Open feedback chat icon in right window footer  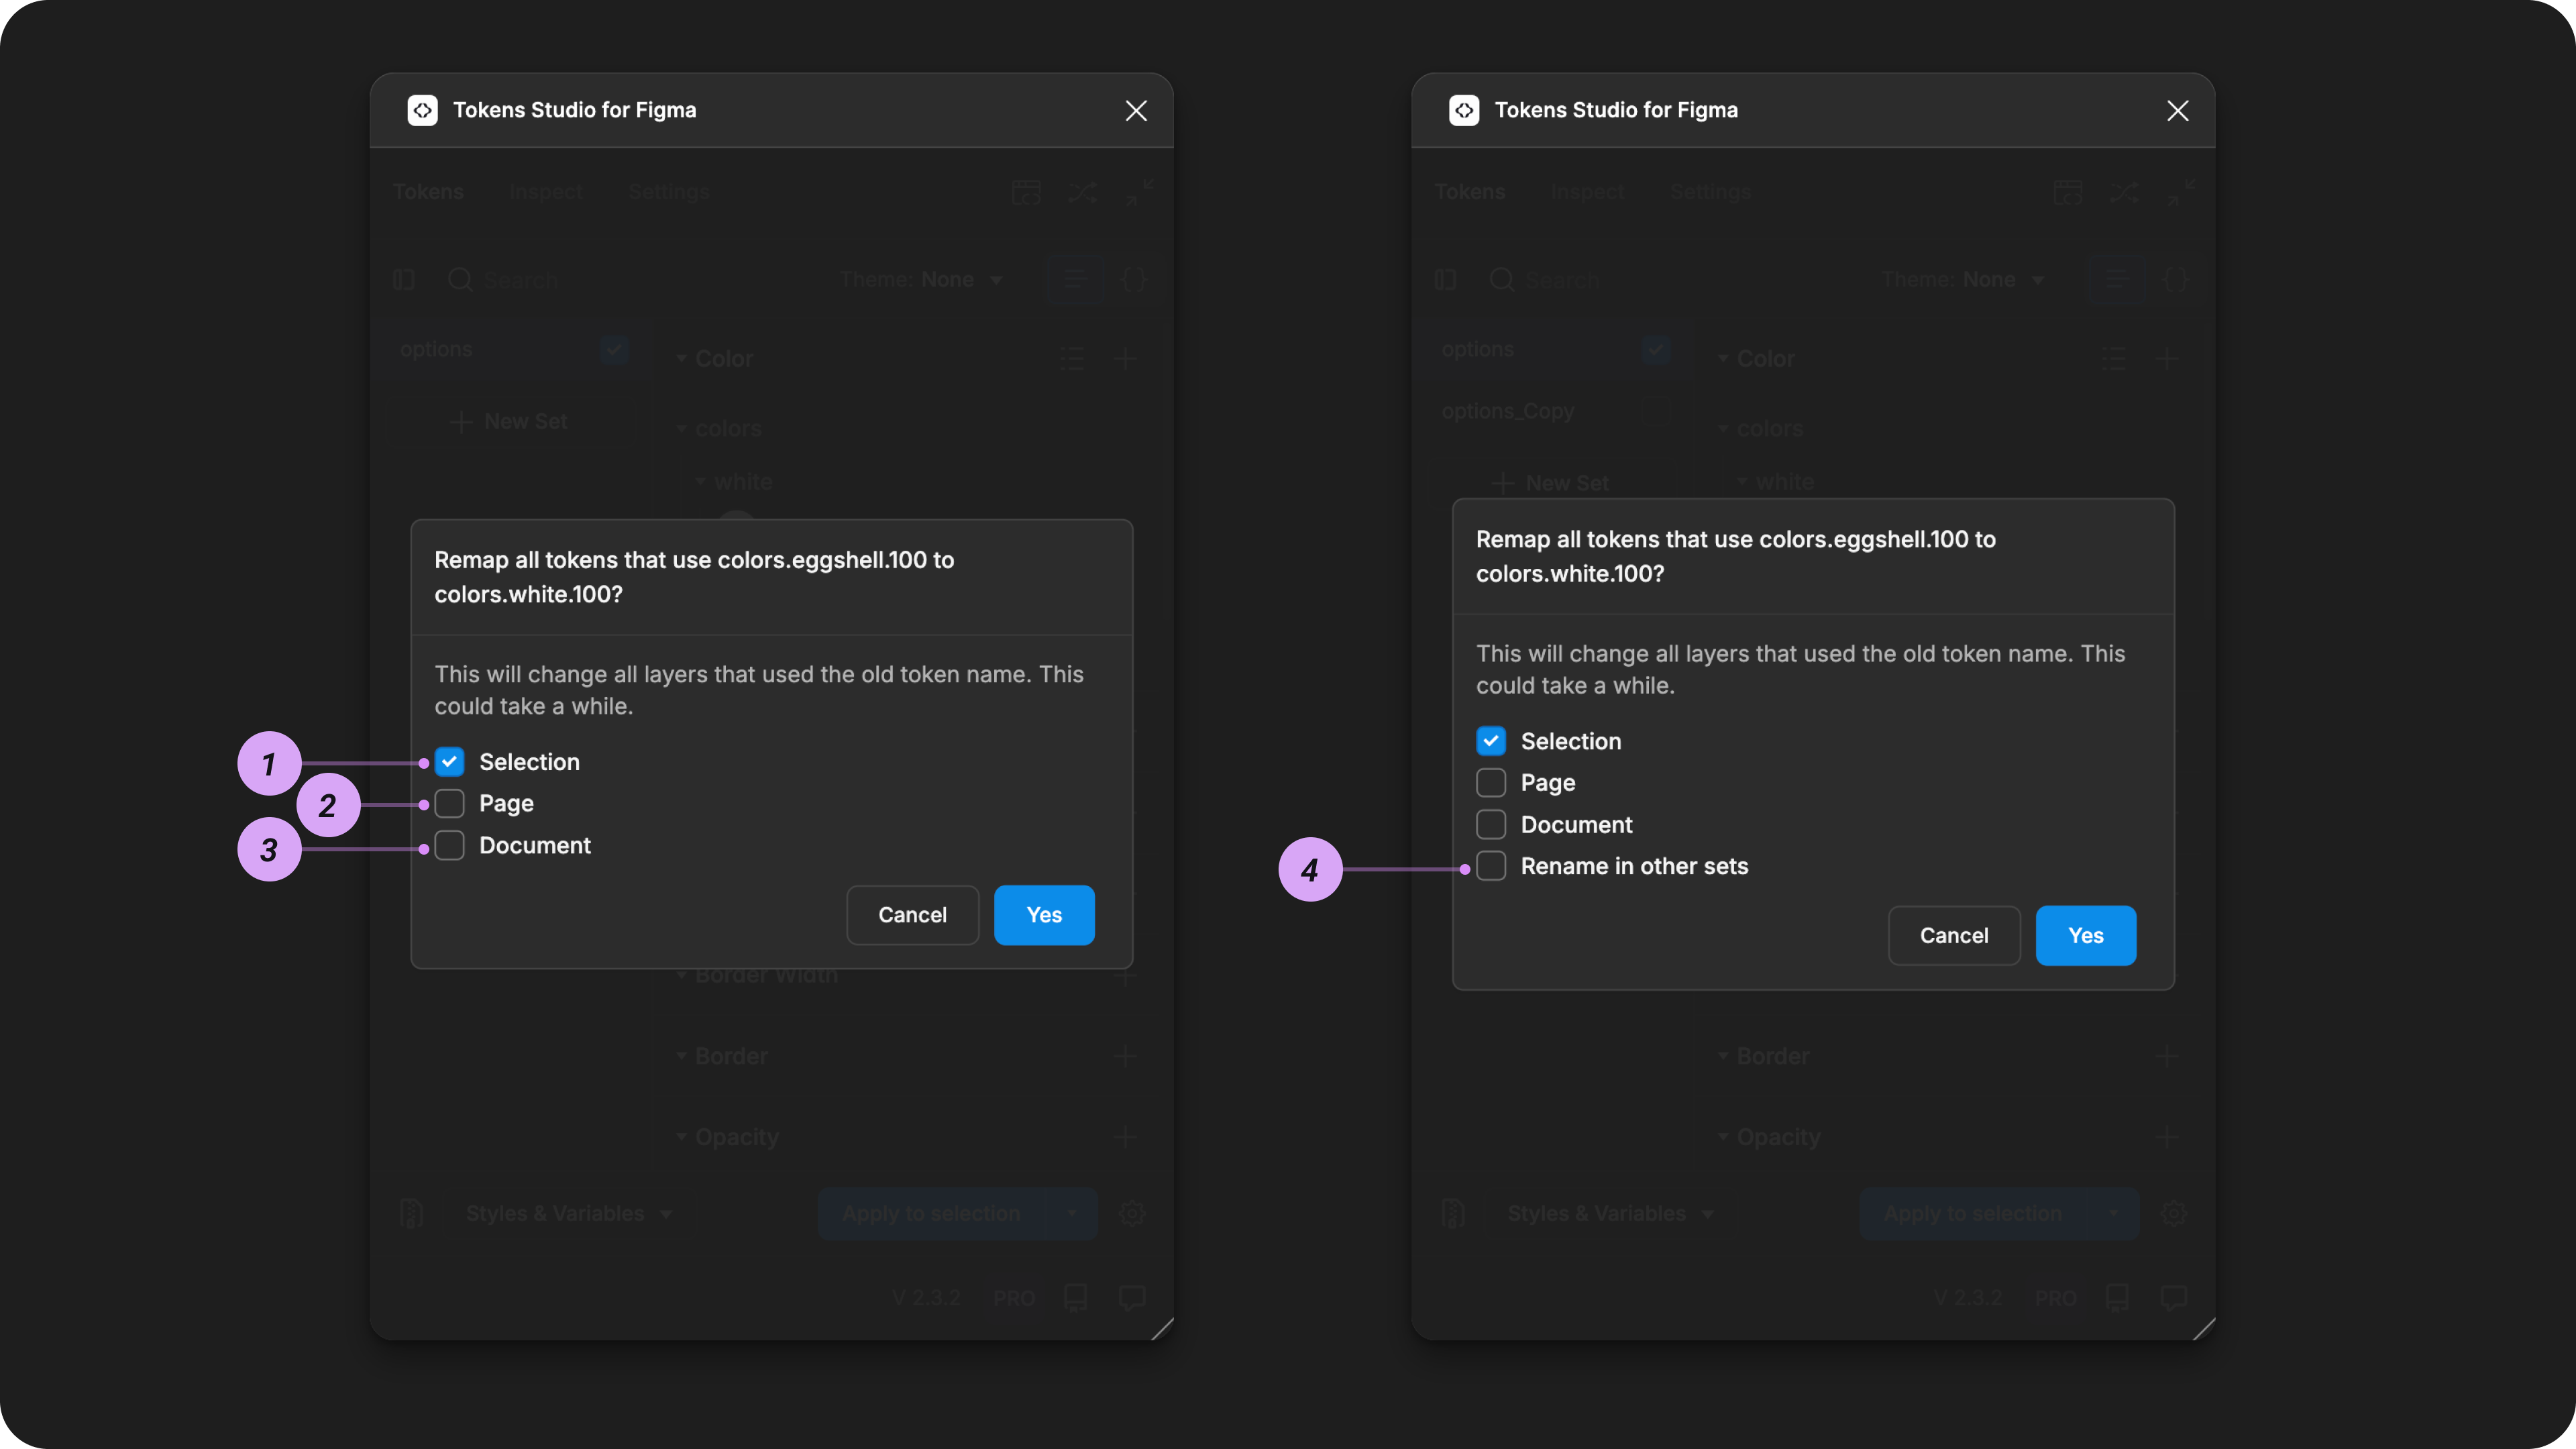pyautogui.click(x=2173, y=1298)
